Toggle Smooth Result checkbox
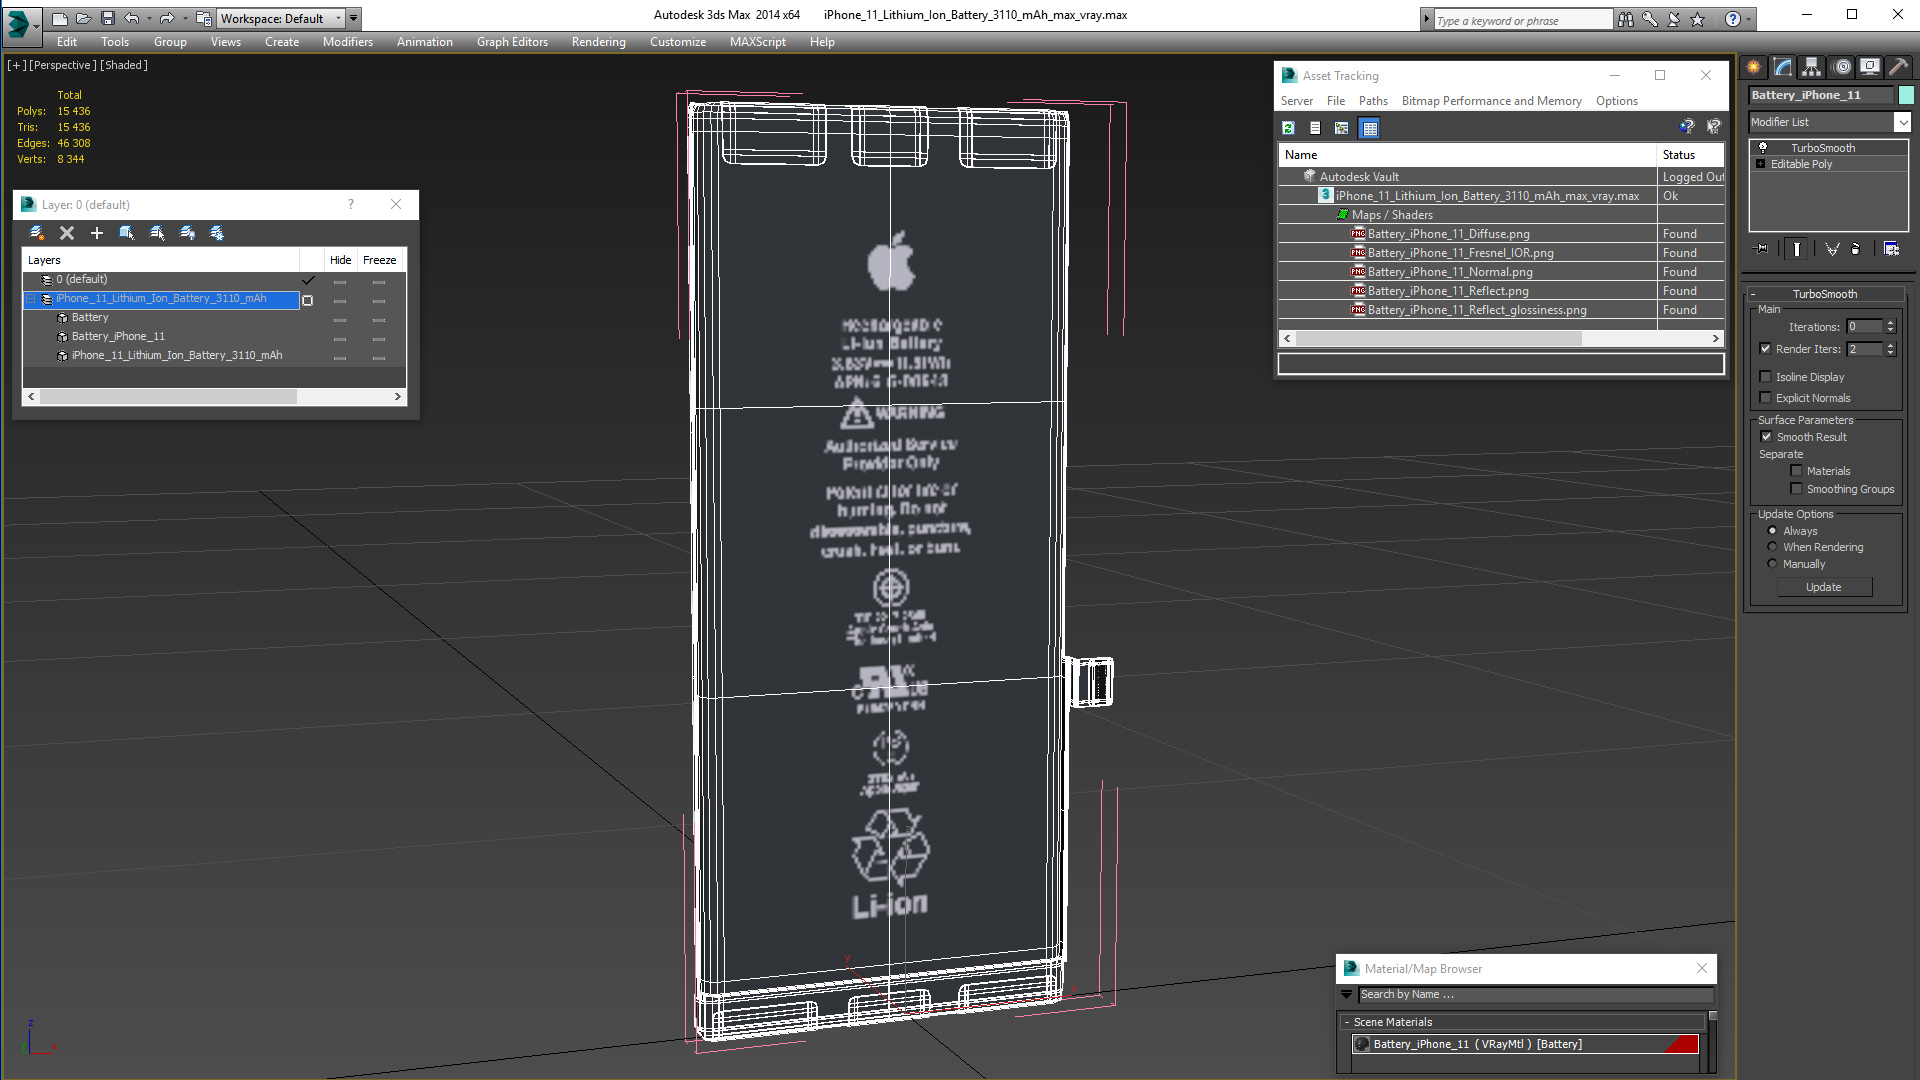The image size is (1920, 1080). (1766, 437)
